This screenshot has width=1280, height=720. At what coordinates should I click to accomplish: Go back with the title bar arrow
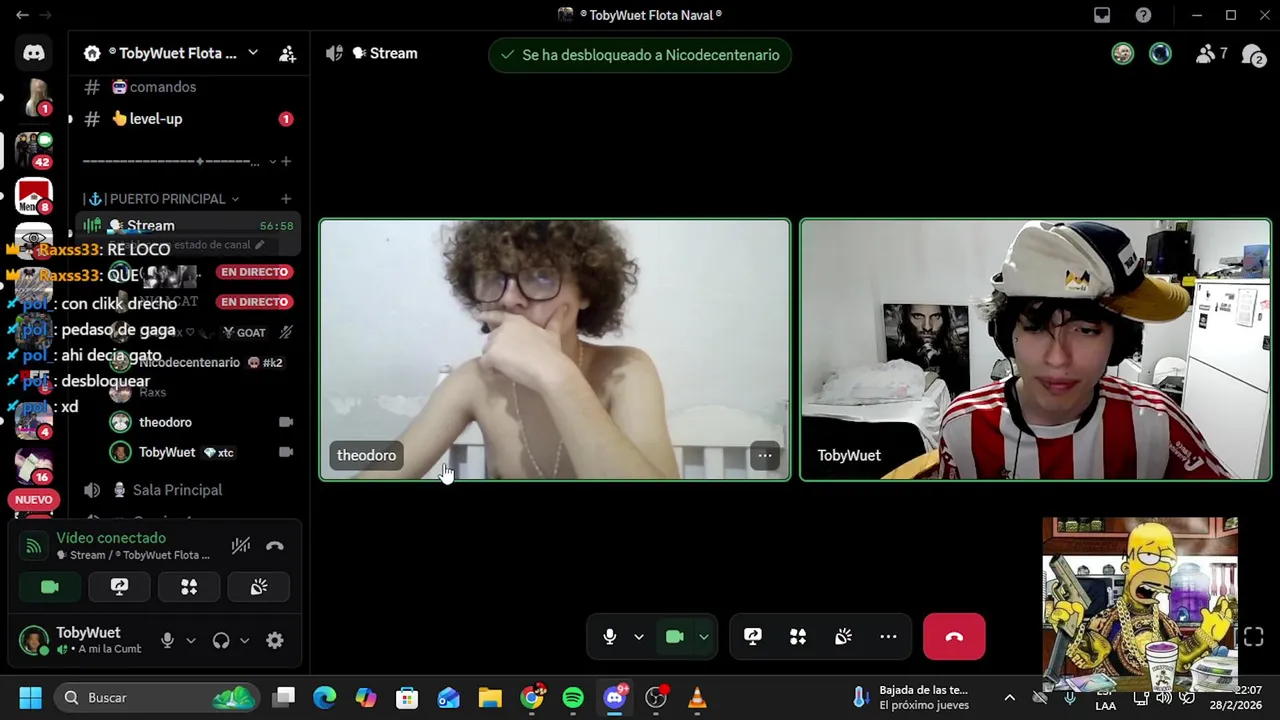(22, 15)
